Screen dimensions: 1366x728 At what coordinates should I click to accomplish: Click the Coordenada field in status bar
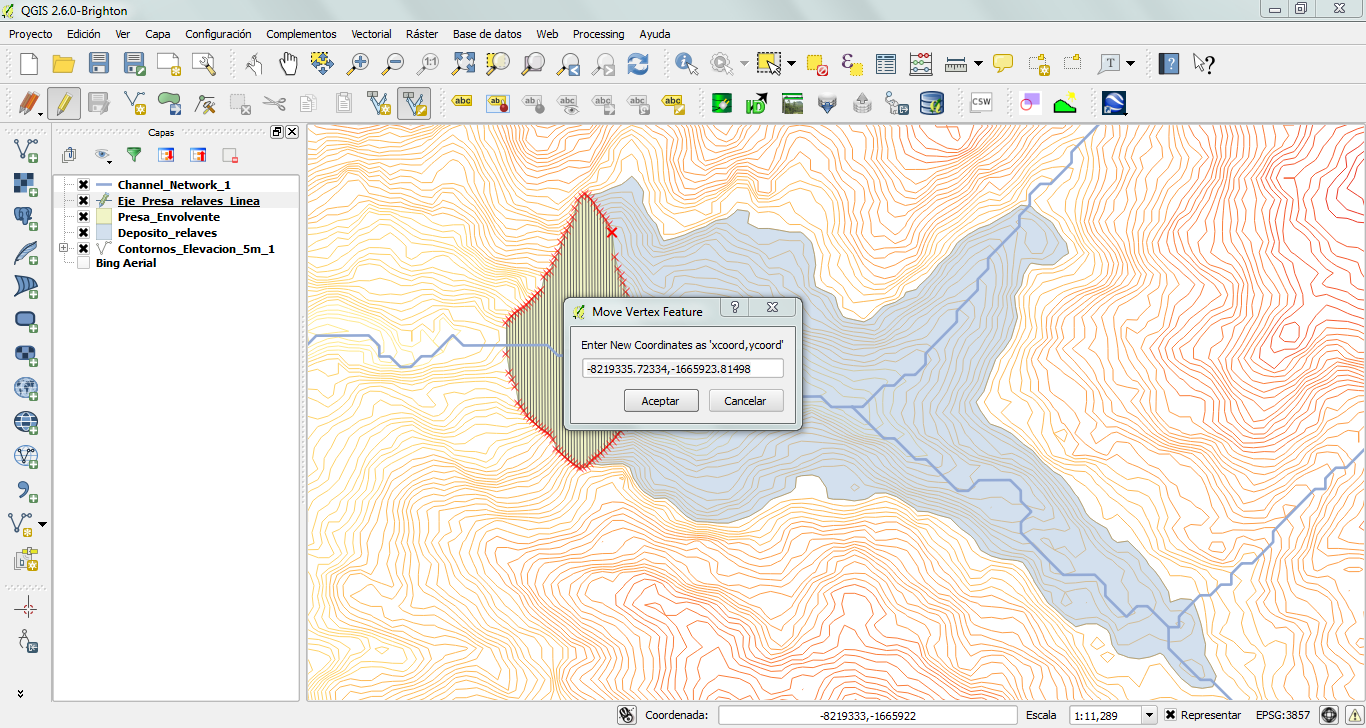[x=868, y=715]
